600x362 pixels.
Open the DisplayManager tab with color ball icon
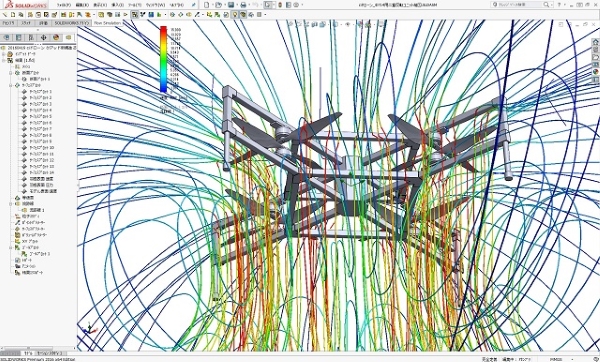click(x=56, y=37)
